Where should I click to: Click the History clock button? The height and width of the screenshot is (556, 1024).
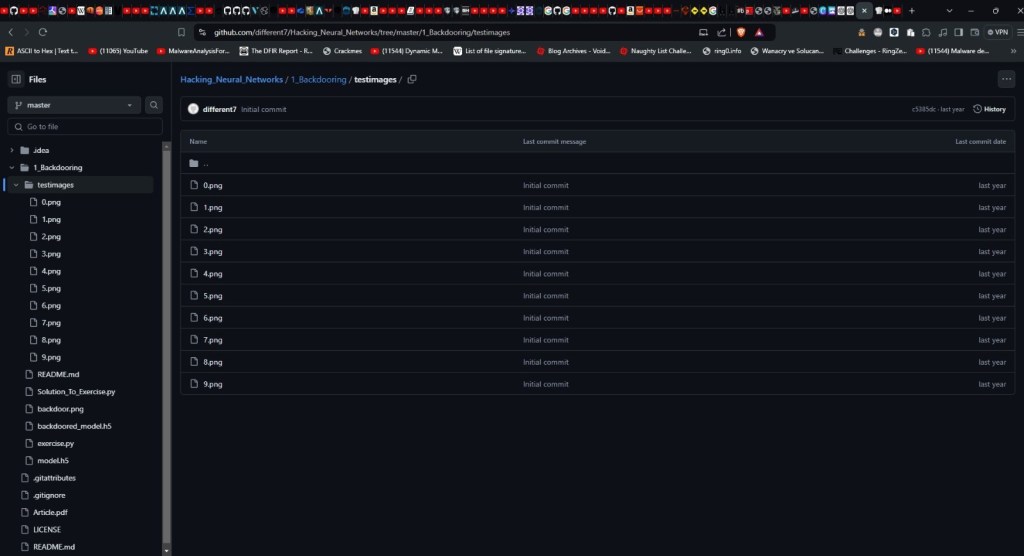click(989, 109)
